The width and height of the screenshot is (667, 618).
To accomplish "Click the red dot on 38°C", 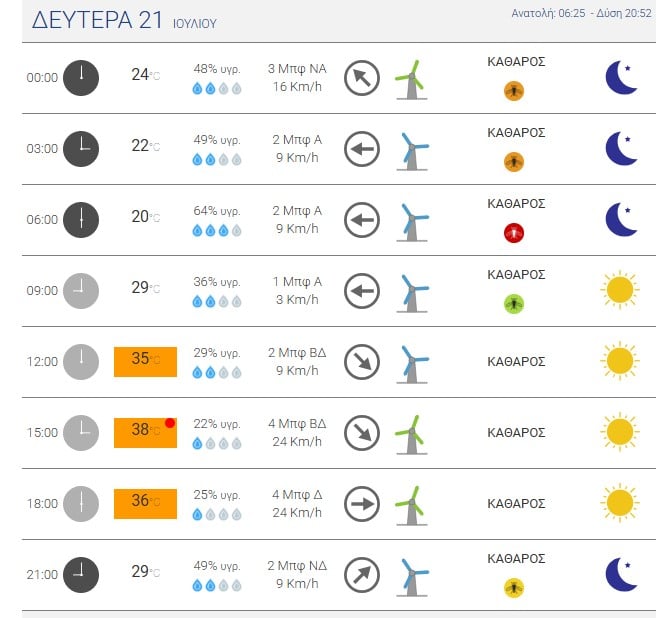I will click(170, 423).
